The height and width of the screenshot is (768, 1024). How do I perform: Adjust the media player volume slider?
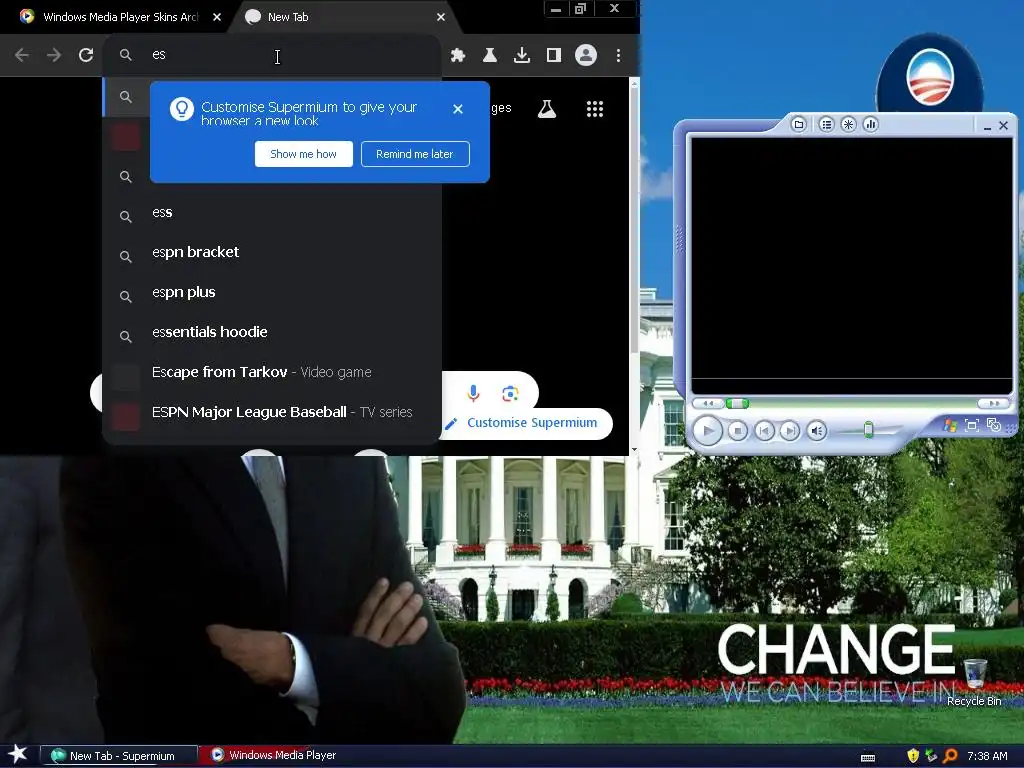click(x=868, y=430)
